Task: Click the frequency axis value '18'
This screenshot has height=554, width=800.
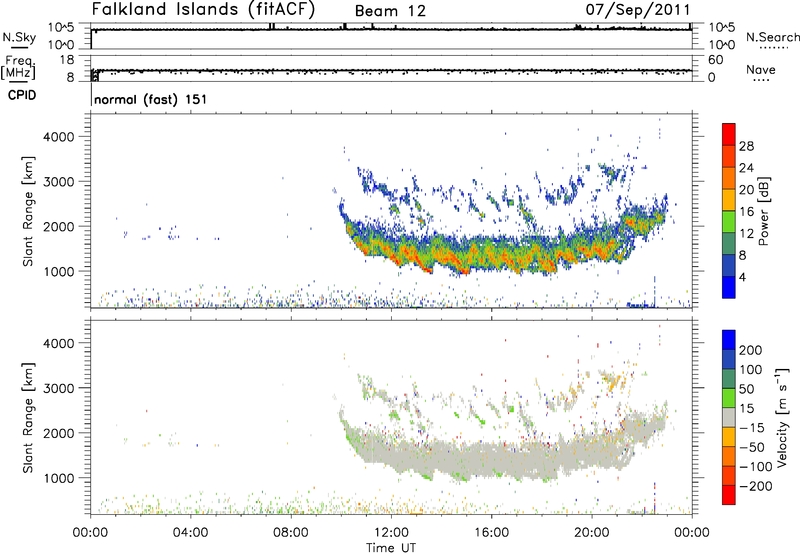Action: coord(67,60)
